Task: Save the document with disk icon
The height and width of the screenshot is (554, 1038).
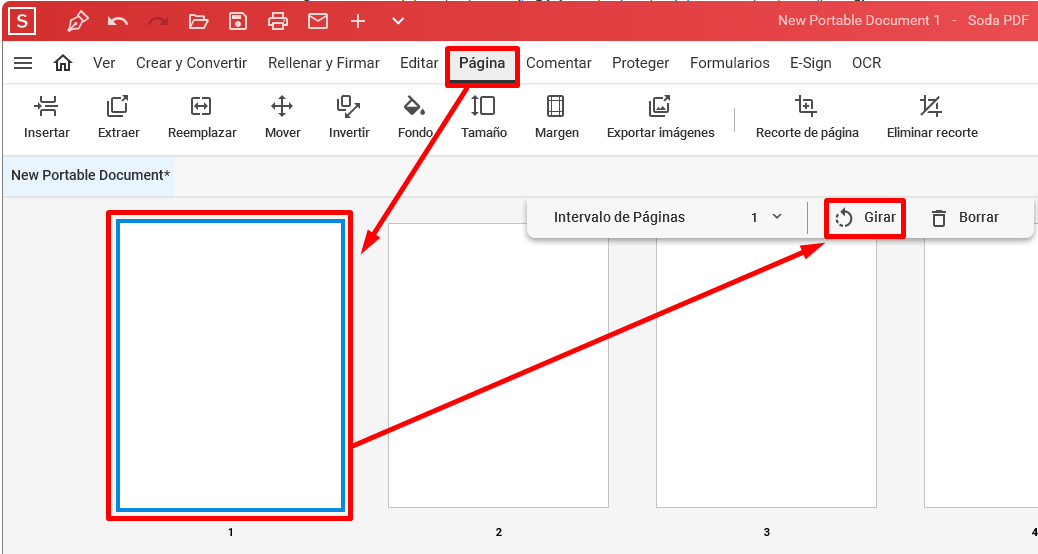Action: pyautogui.click(x=238, y=21)
